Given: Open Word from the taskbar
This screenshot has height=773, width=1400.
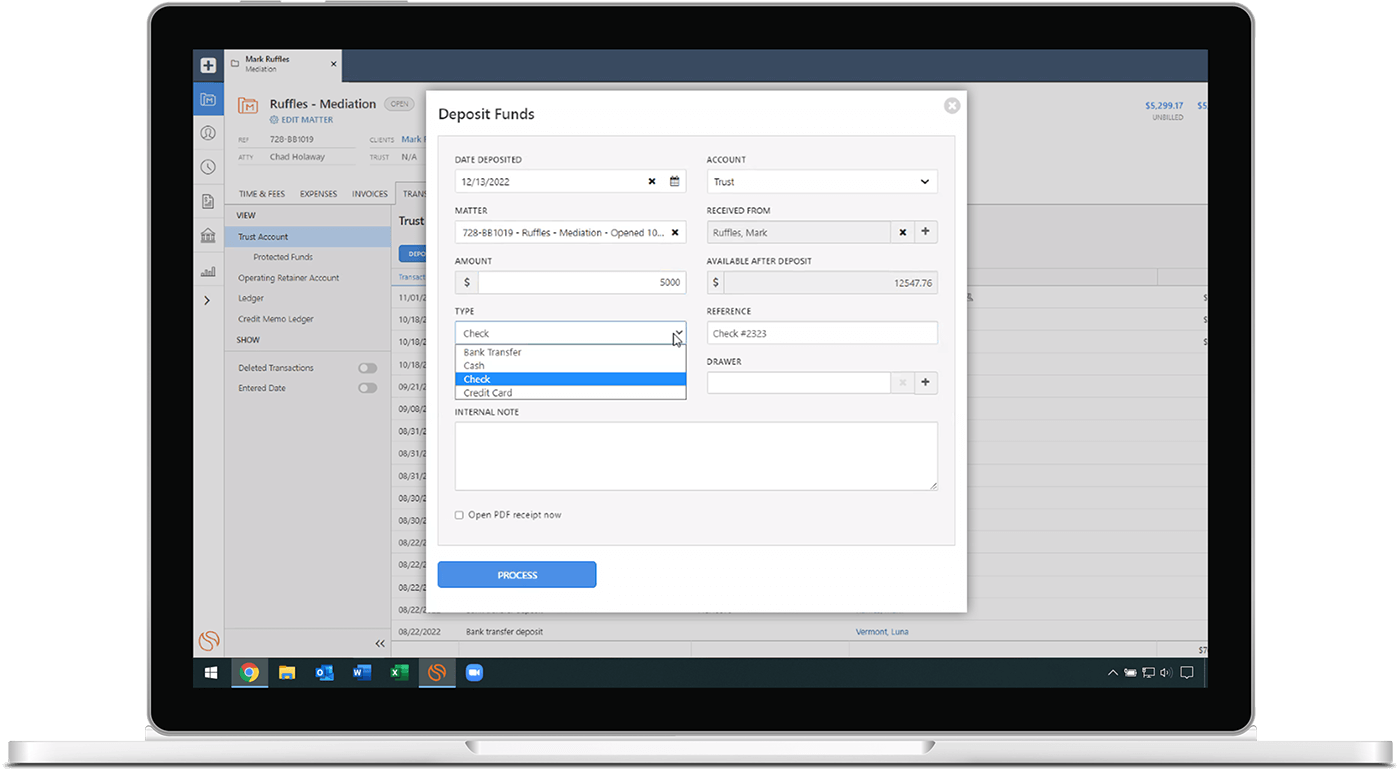Looking at the screenshot, I should click(x=362, y=673).
